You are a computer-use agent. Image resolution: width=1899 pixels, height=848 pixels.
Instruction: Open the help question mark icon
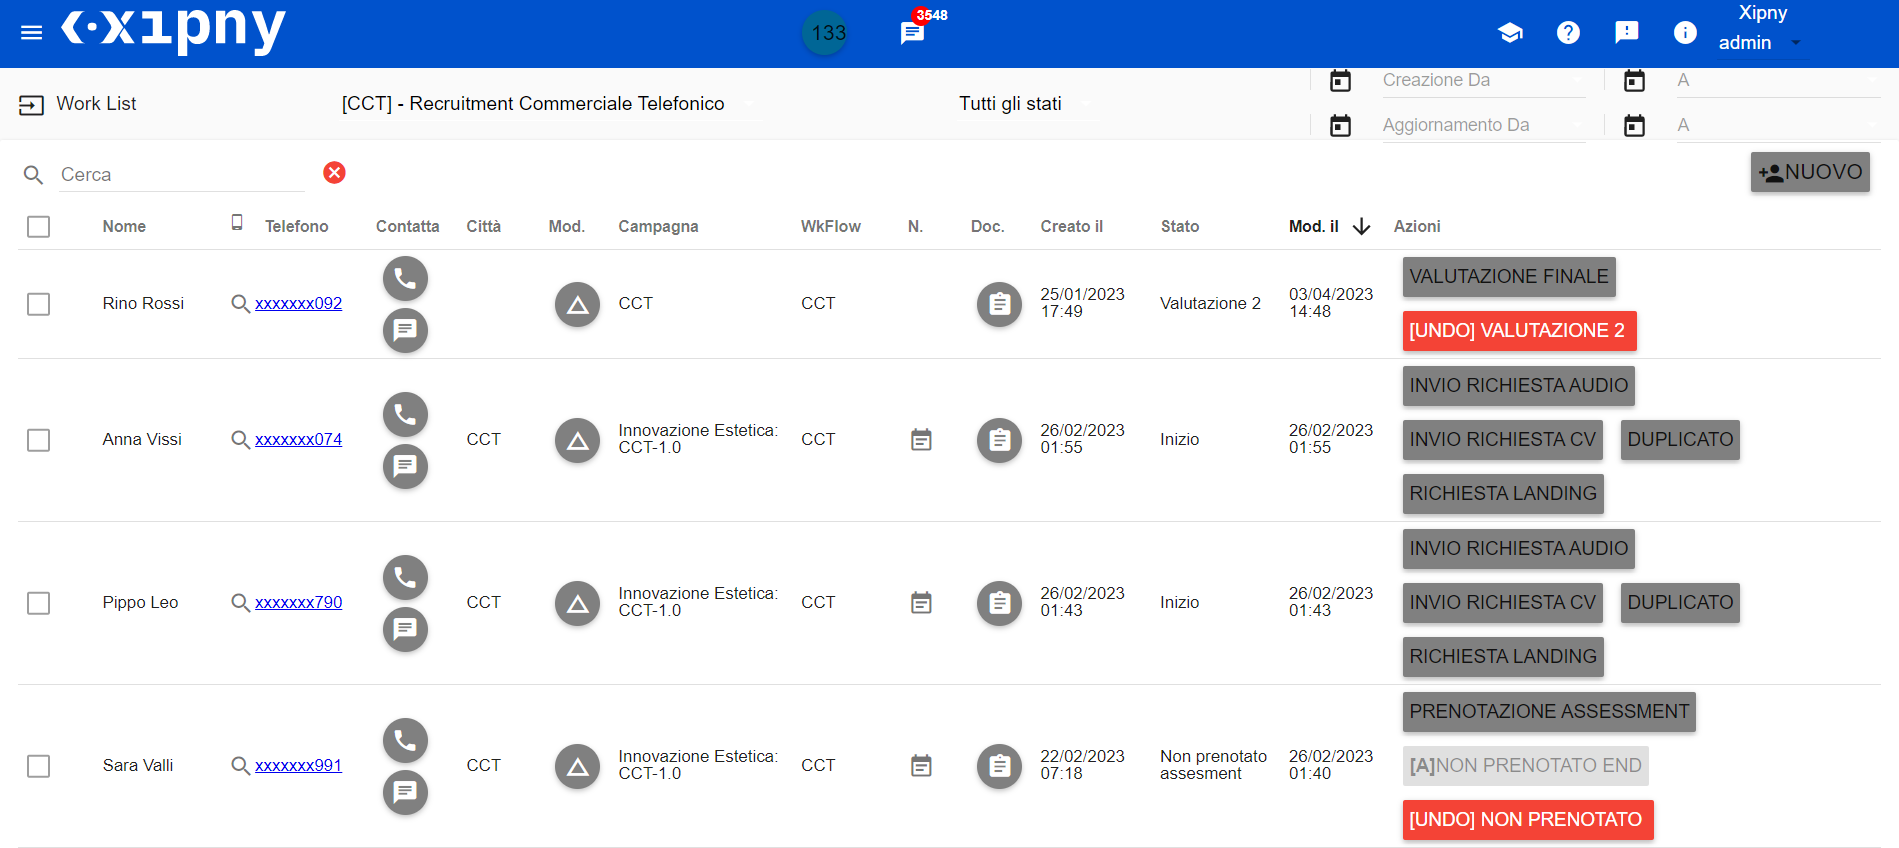click(x=1568, y=33)
